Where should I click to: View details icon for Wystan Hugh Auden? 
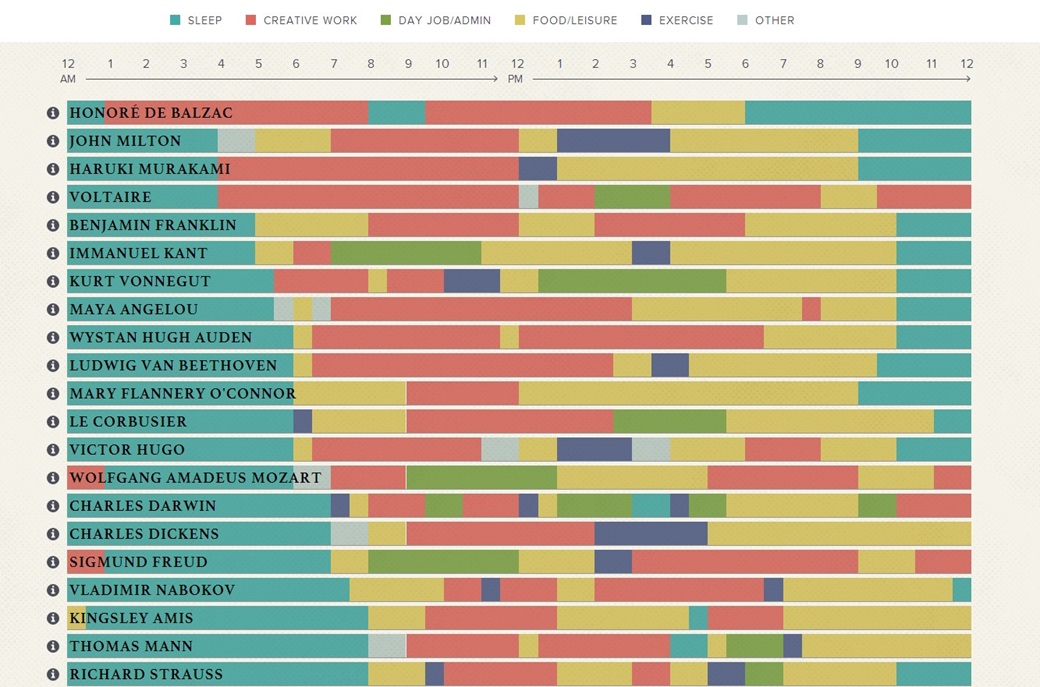(53, 338)
